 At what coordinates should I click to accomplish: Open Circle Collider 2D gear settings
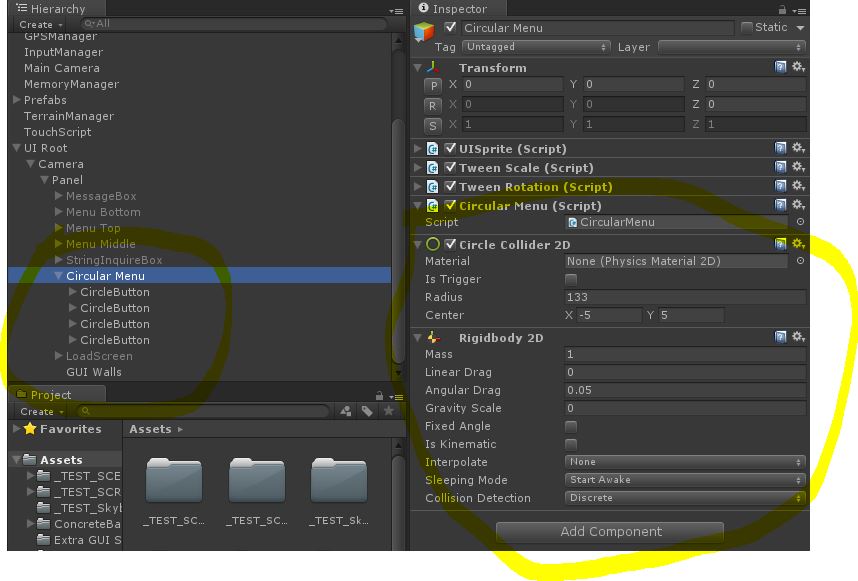coord(798,244)
